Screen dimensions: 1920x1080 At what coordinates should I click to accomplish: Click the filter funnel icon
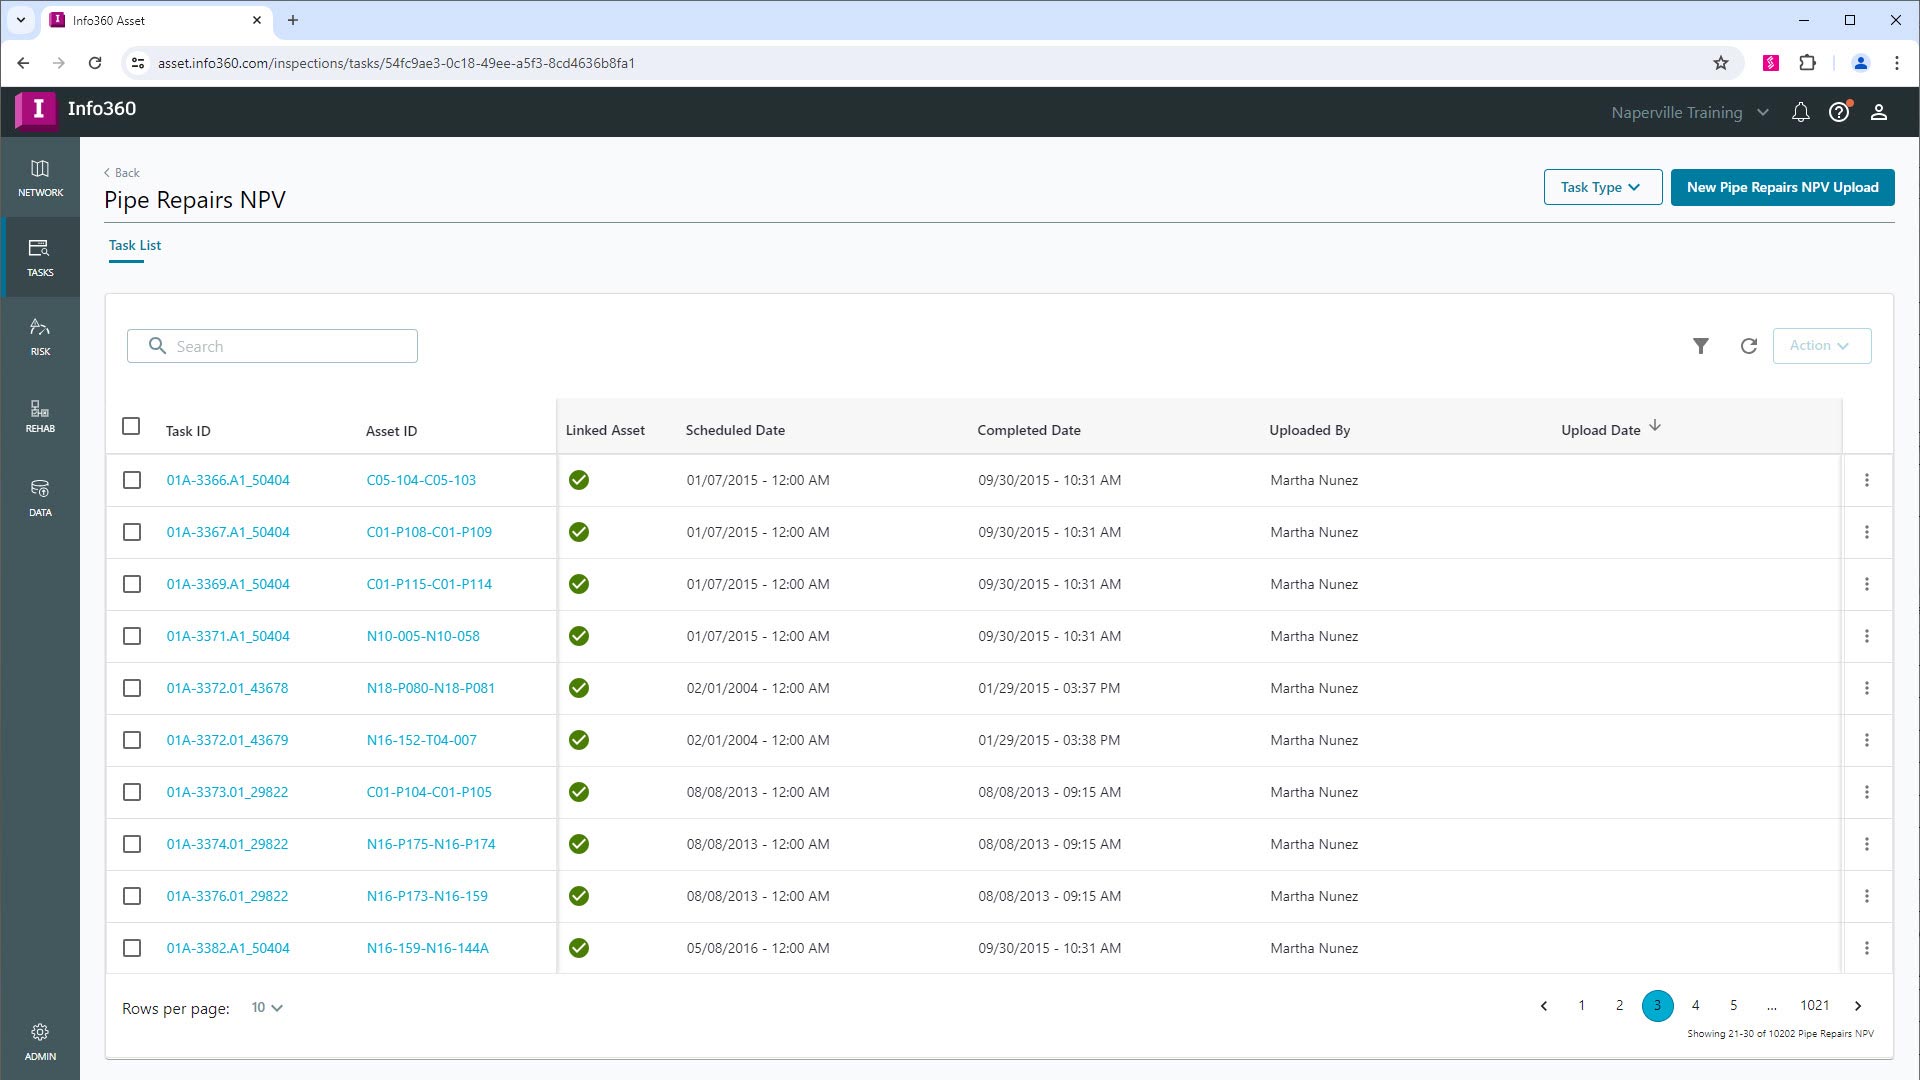coord(1700,346)
